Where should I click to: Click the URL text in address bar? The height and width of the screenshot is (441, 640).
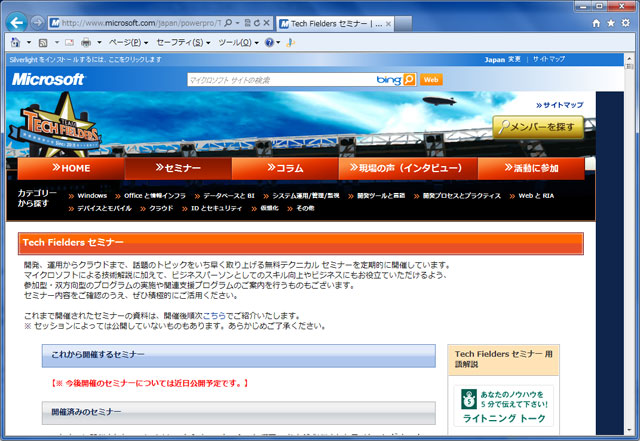coord(141,23)
